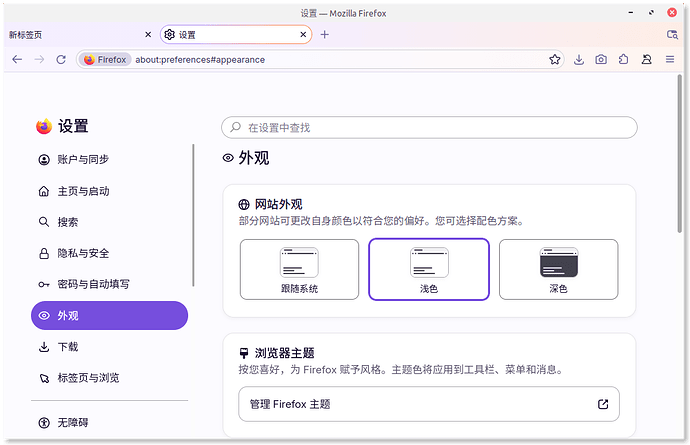Switch to the 新标签页 tab
This screenshot has width=690, height=445.
tap(81, 34)
